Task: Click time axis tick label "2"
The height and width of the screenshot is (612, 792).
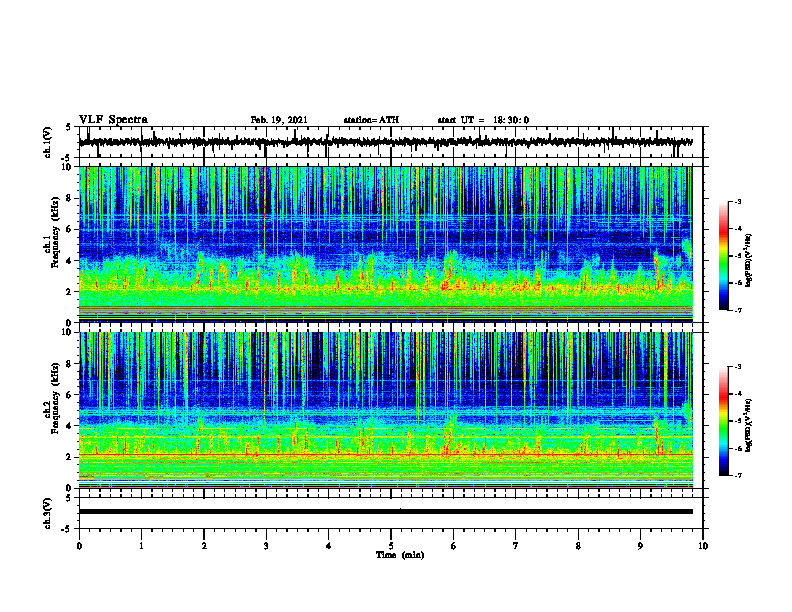Action: point(204,546)
